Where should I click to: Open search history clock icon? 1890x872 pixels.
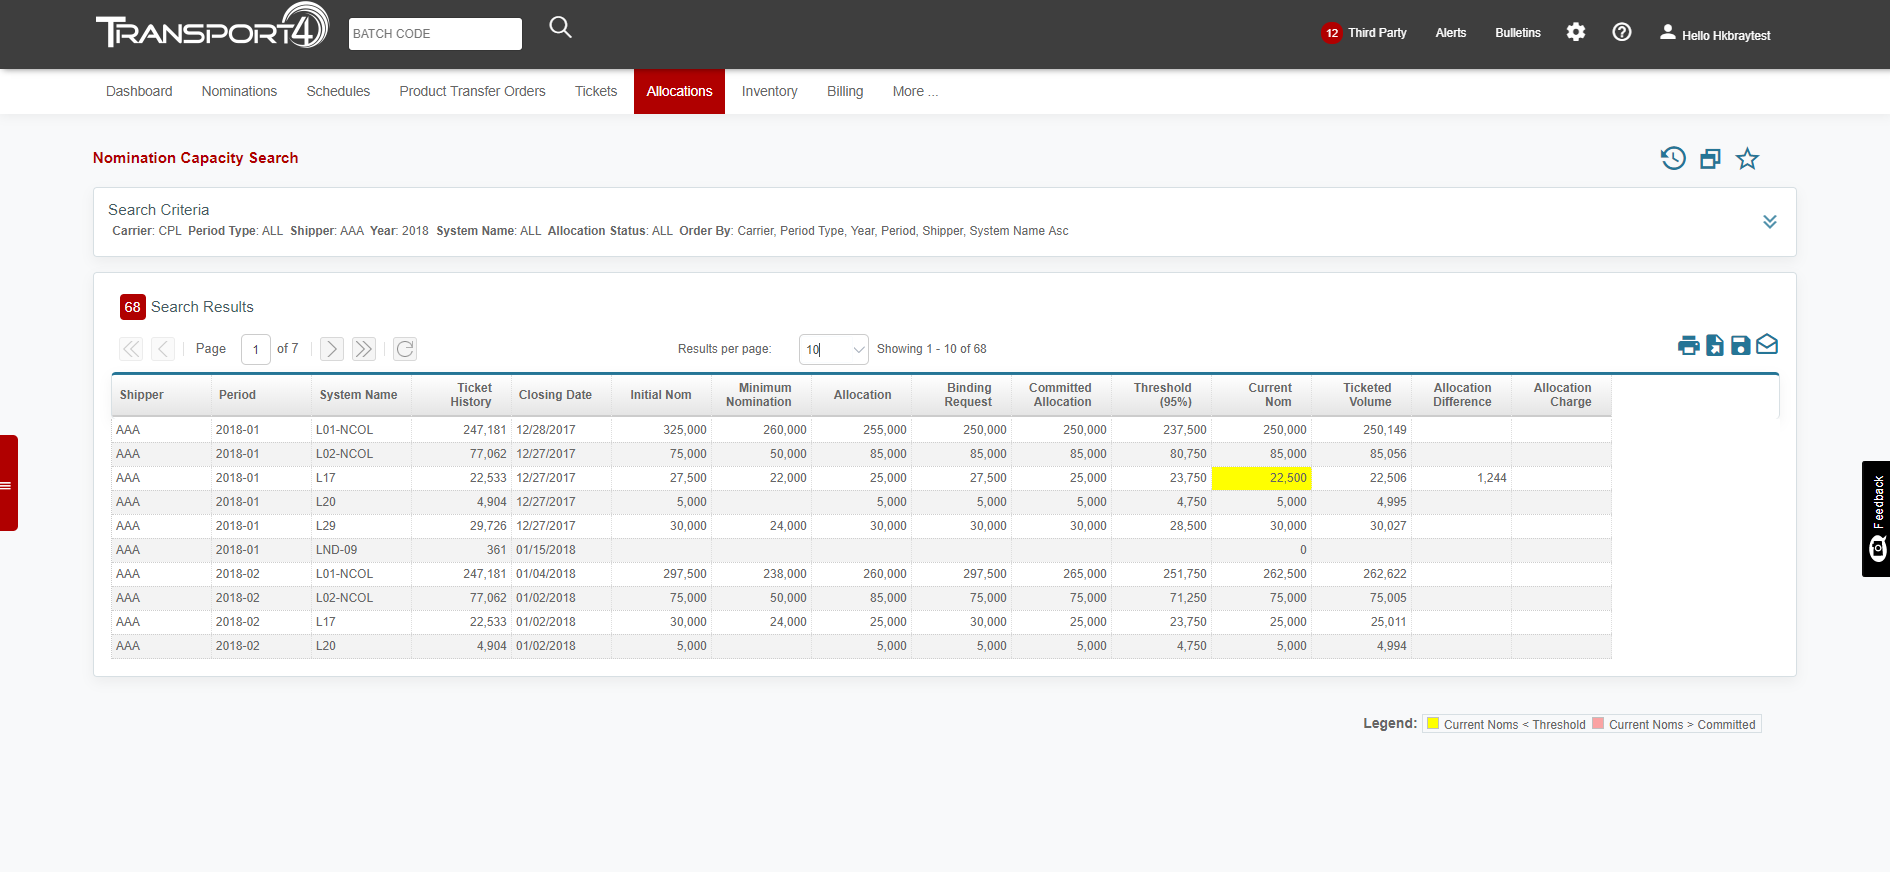pos(1672,158)
